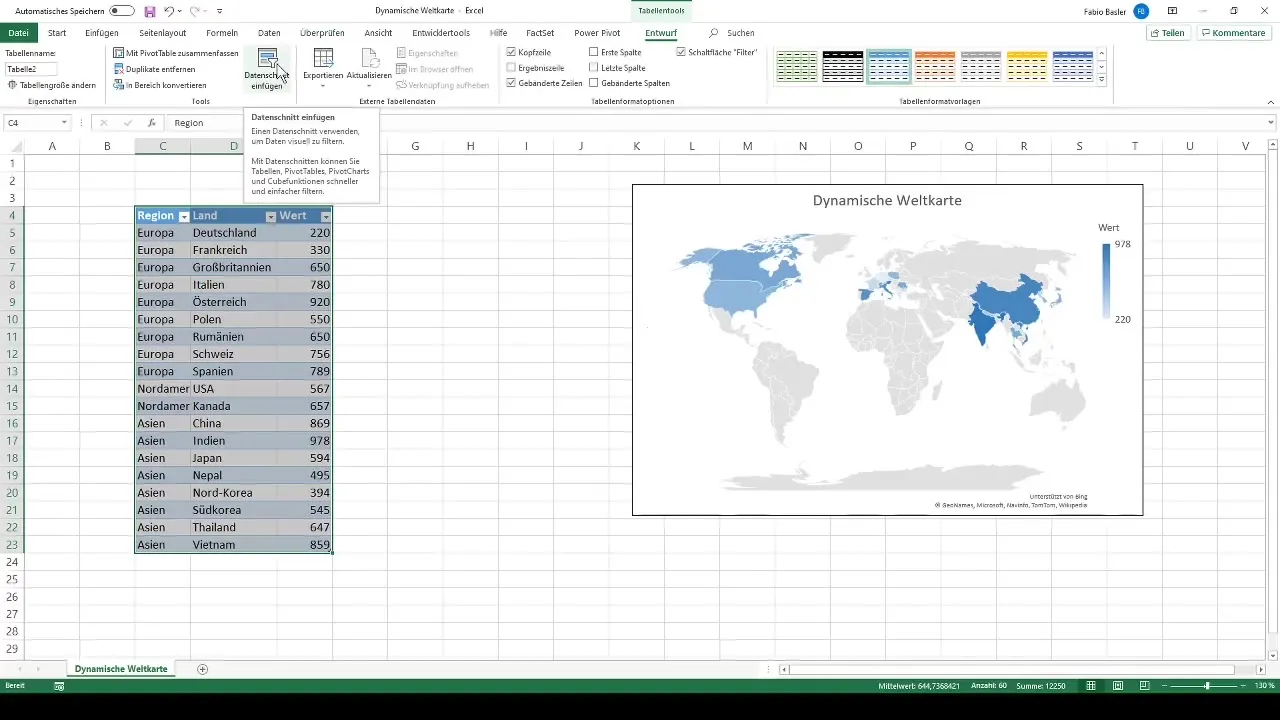The height and width of the screenshot is (720, 1280).
Task: Open the Fabio Basler account avatar
Action: click(x=1141, y=10)
